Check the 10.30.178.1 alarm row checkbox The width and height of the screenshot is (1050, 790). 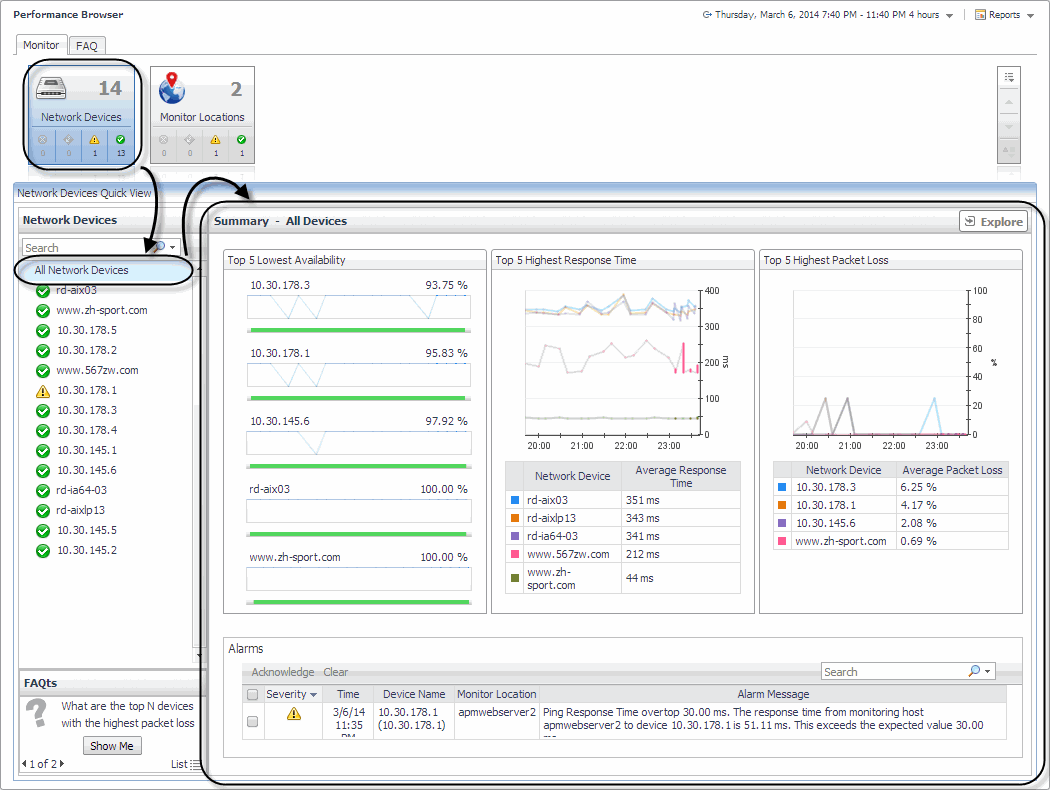[253, 721]
